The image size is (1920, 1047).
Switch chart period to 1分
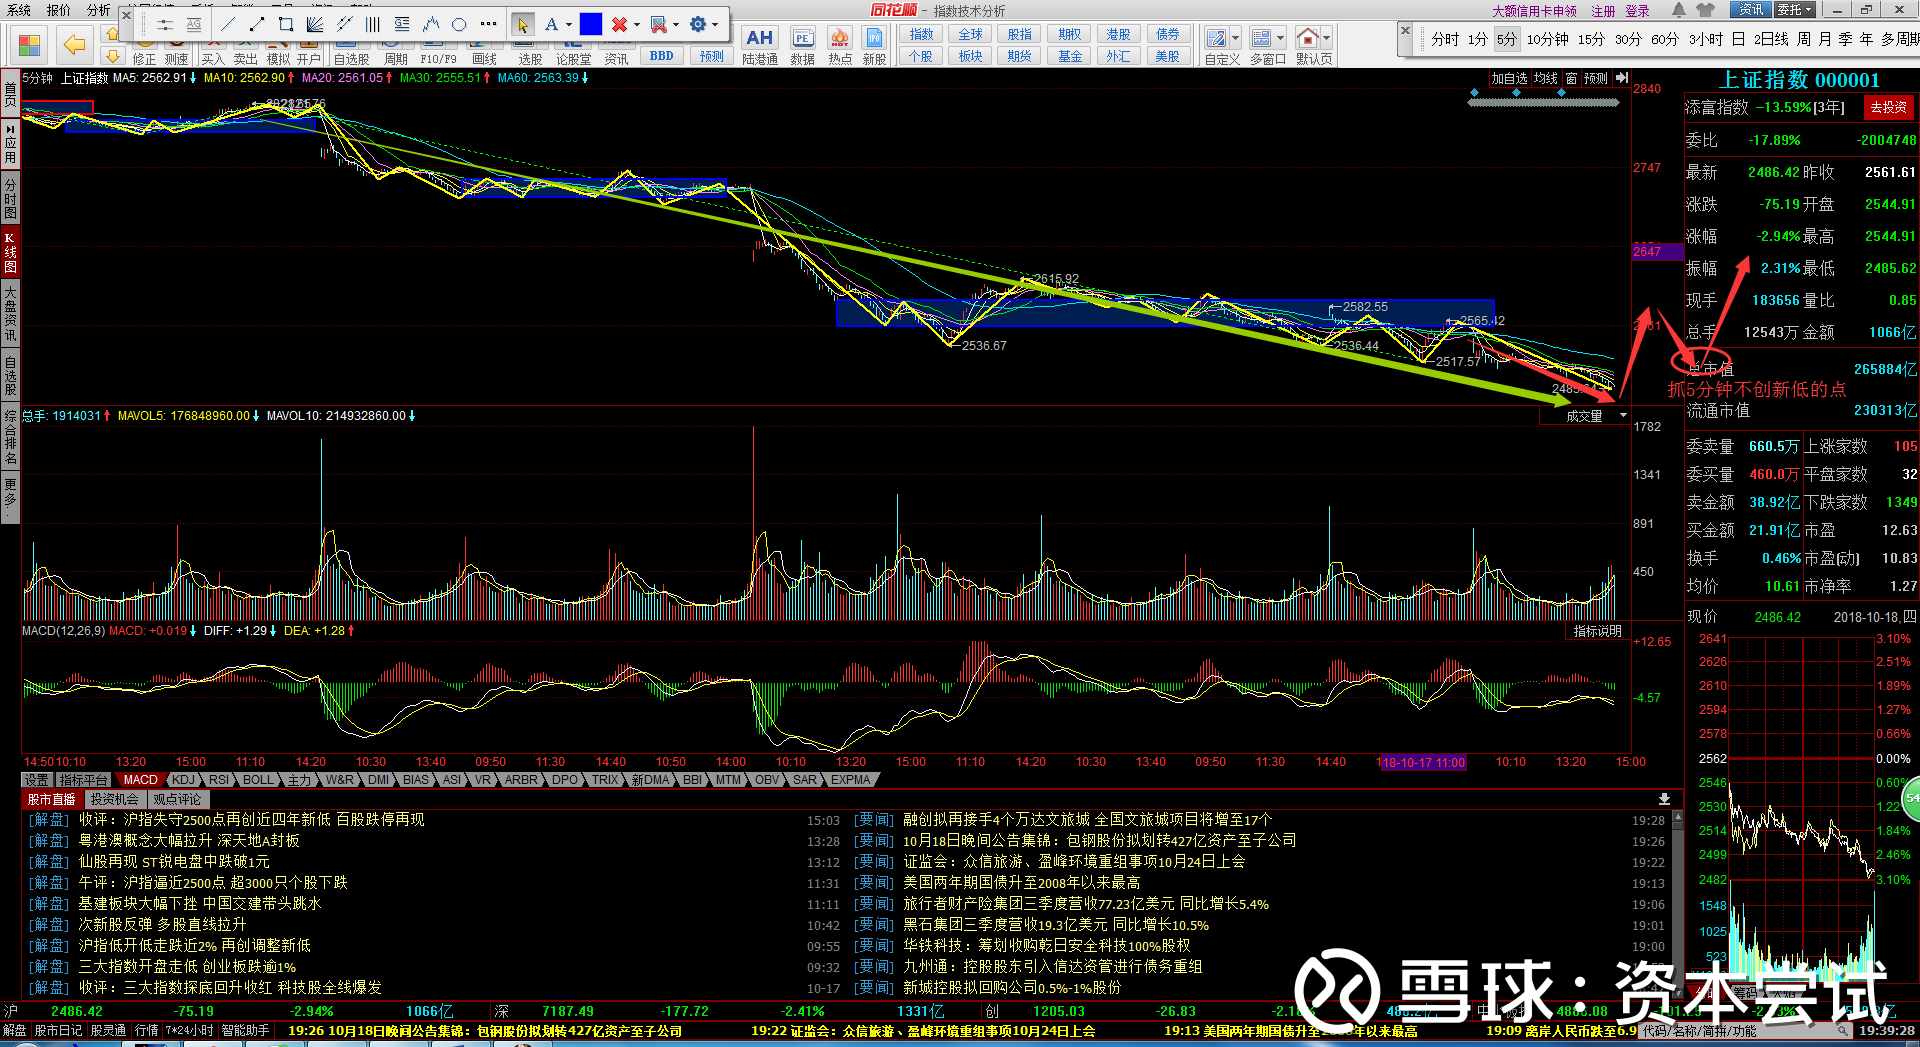click(1478, 39)
